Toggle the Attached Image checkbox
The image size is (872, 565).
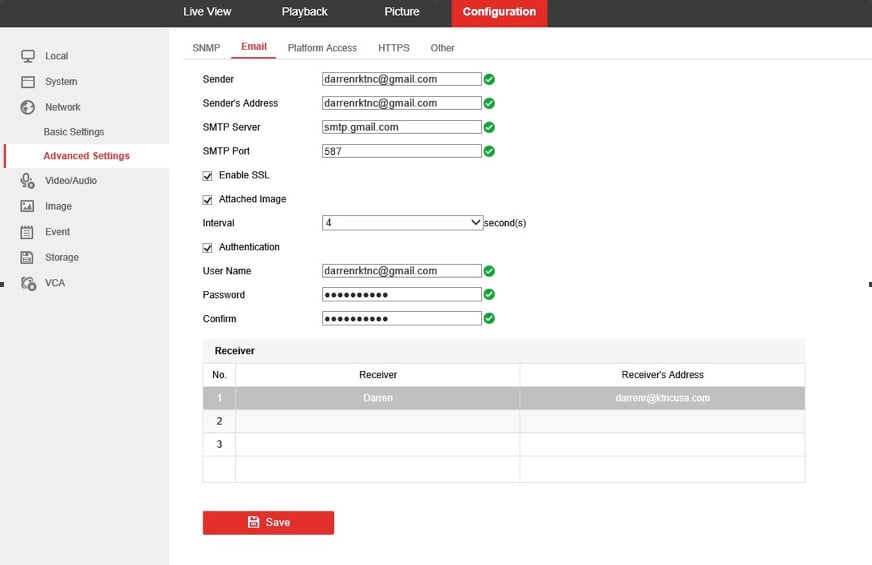(x=208, y=200)
